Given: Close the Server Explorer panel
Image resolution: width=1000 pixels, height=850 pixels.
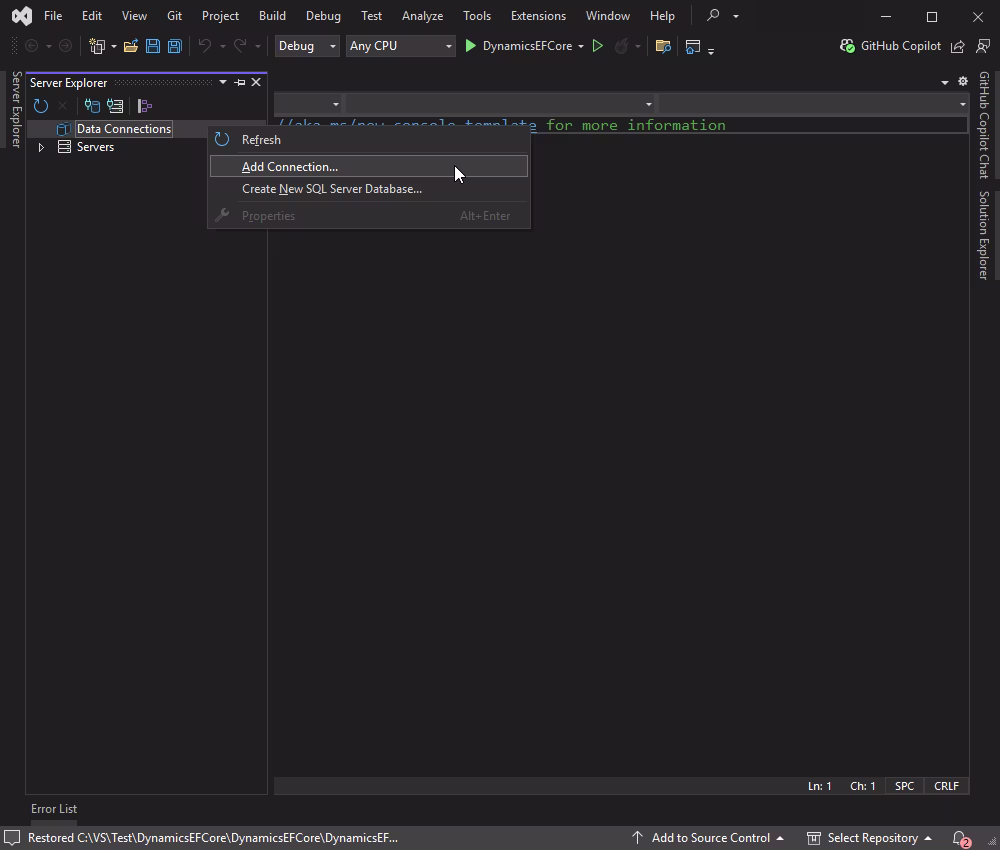Looking at the screenshot, I should 256,82.
